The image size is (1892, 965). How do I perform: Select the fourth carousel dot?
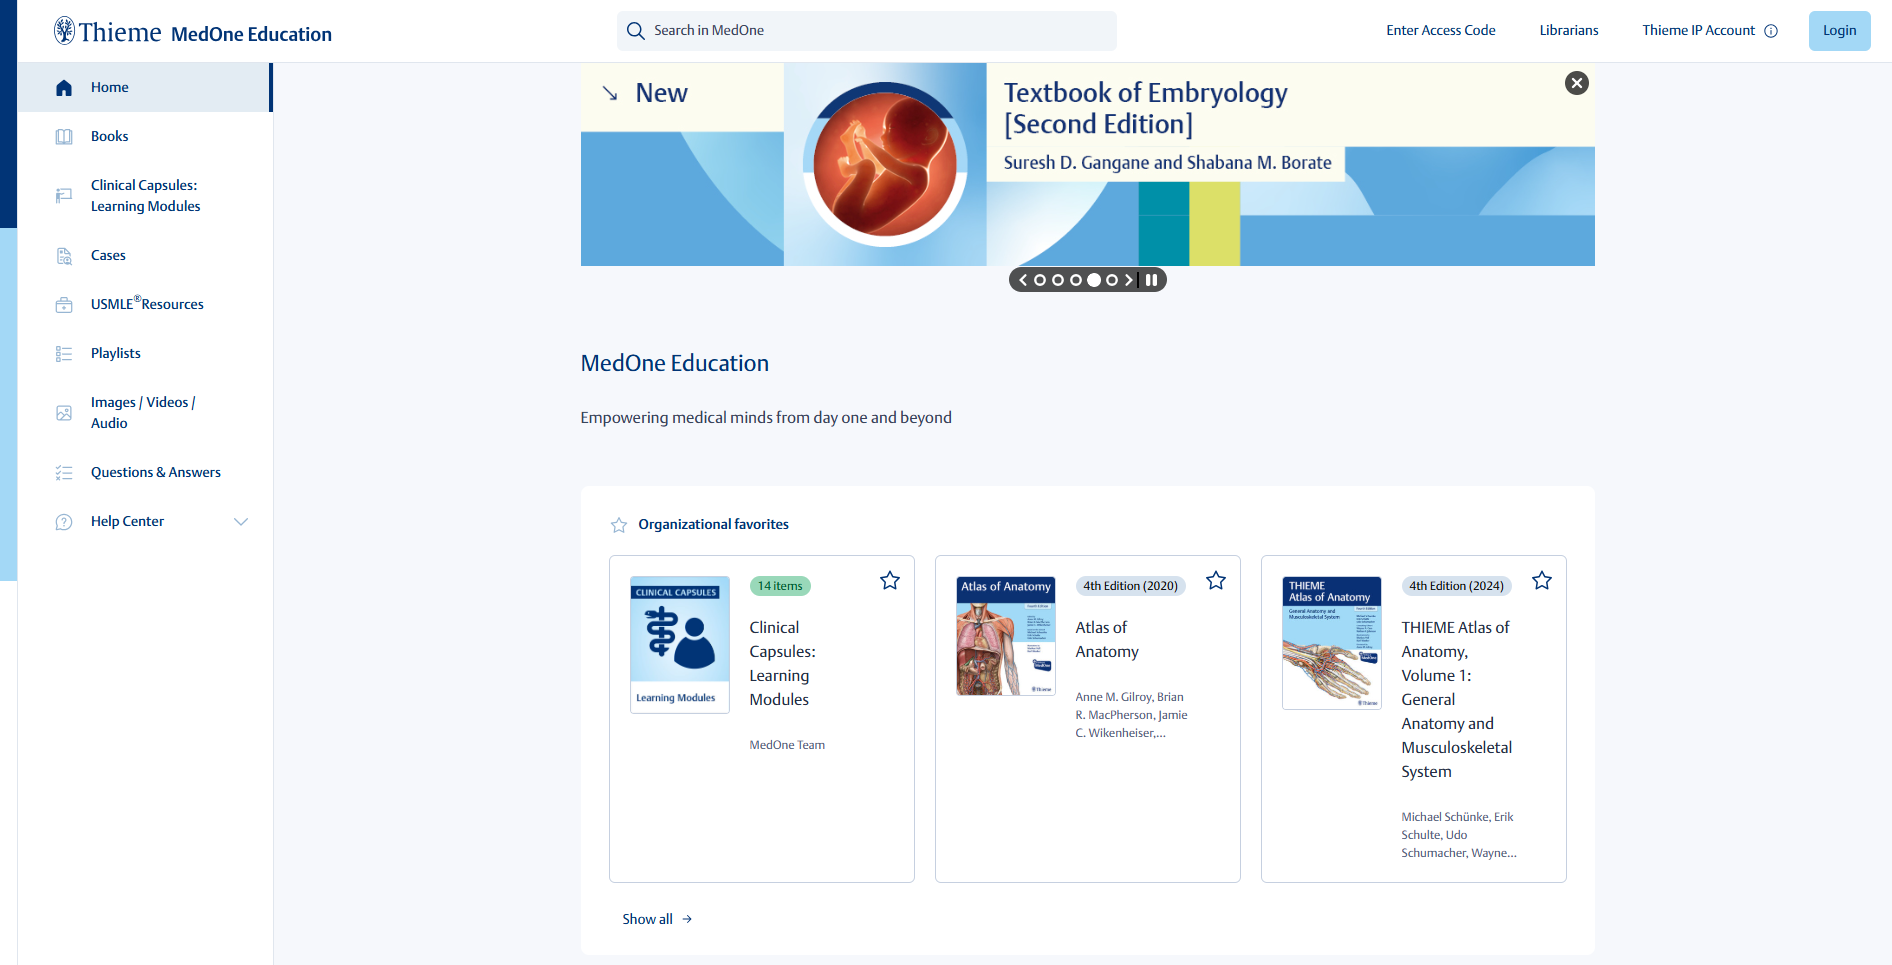coord(1094,280)
